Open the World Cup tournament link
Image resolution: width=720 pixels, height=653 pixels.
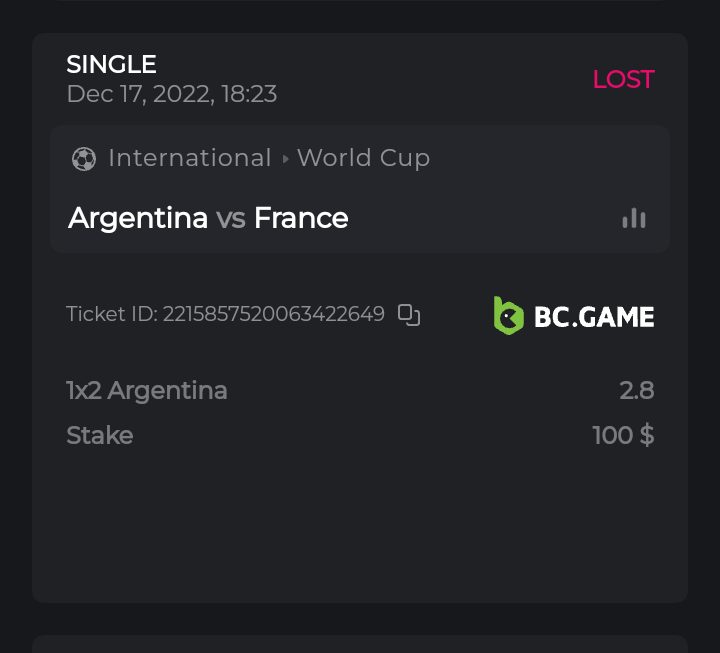(x=363, y=158)
